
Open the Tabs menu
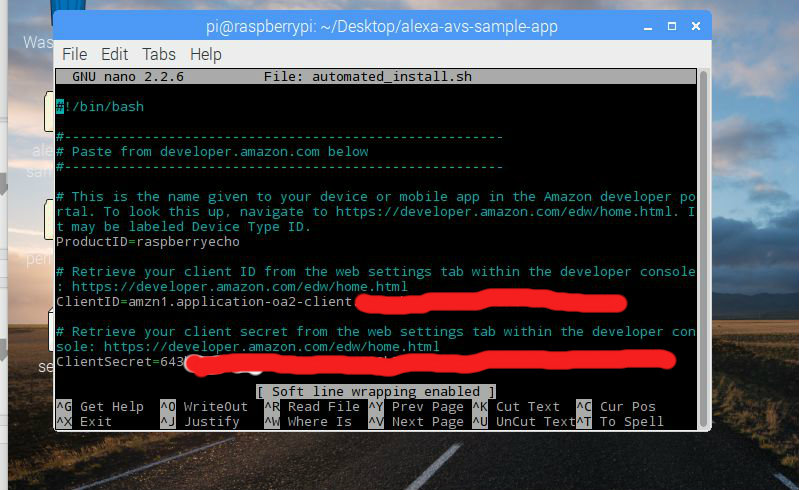click(x=158, y=54)
